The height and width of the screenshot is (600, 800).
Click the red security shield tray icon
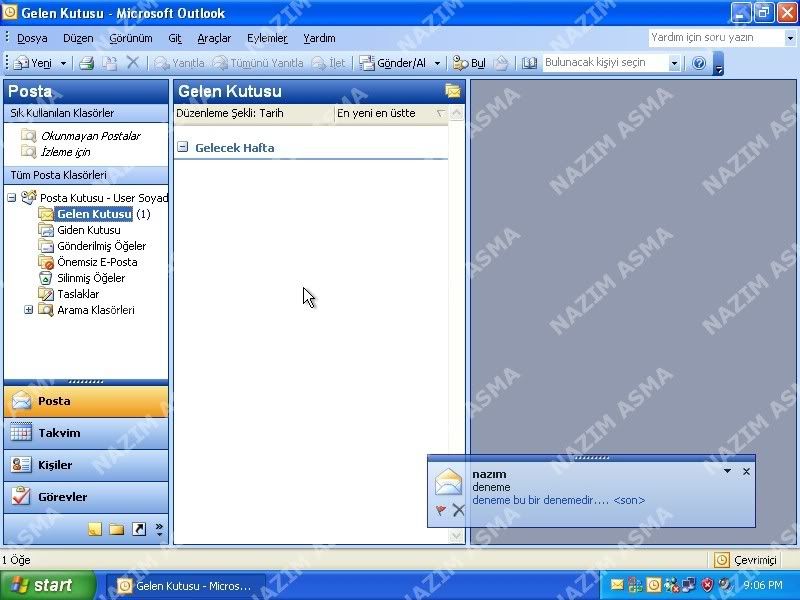pos(707,585)
